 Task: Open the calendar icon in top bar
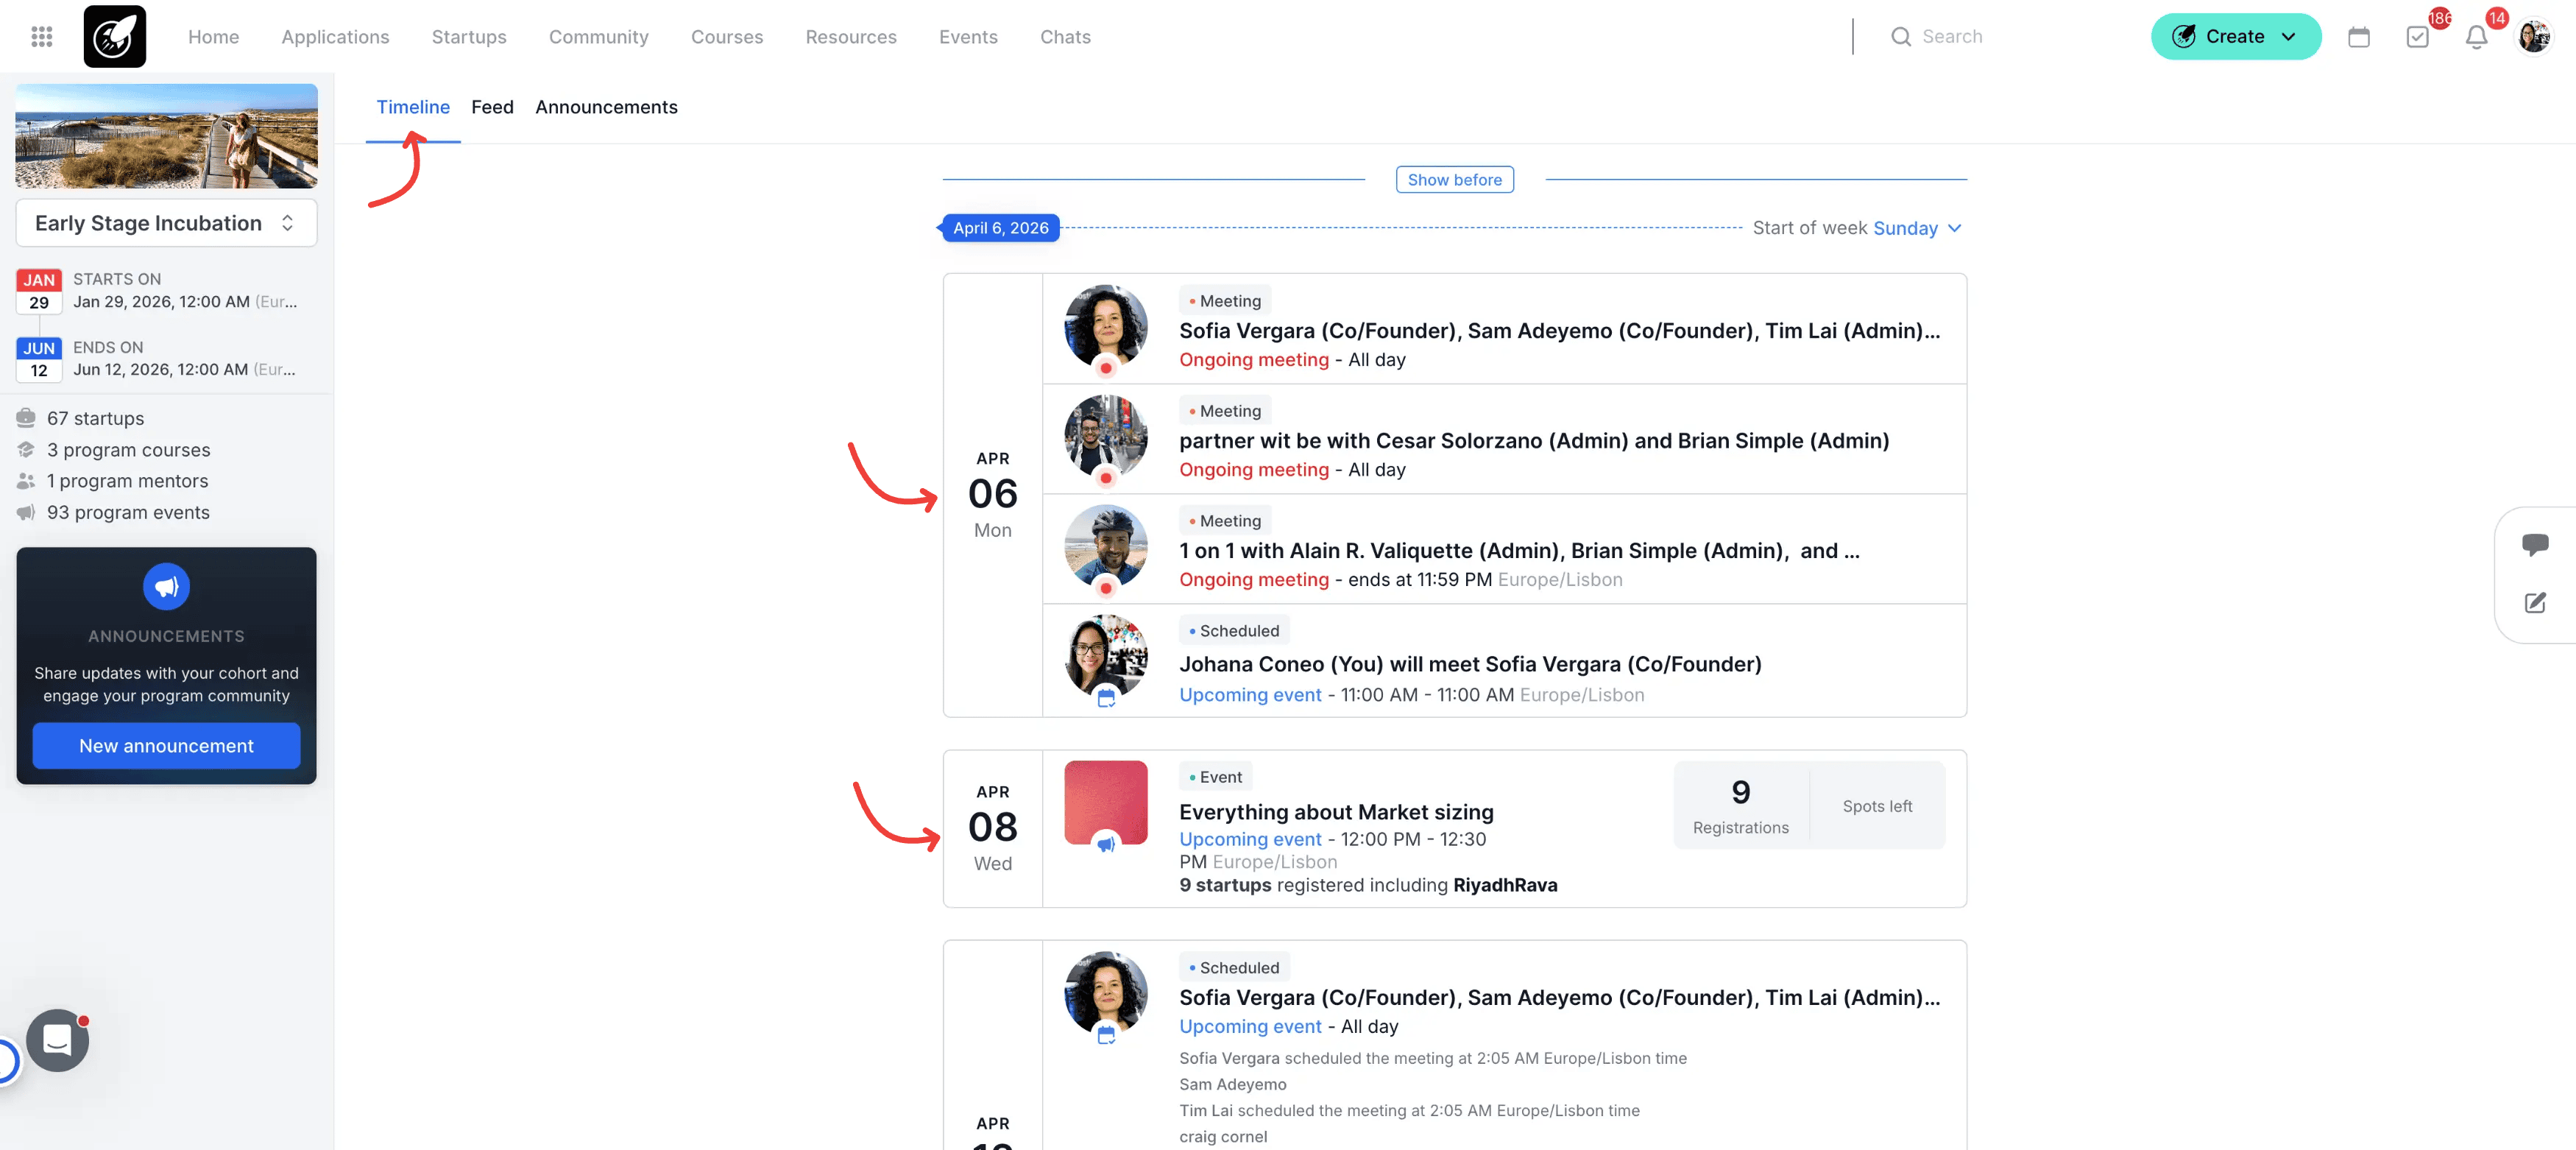click(x=2359, y=37)
